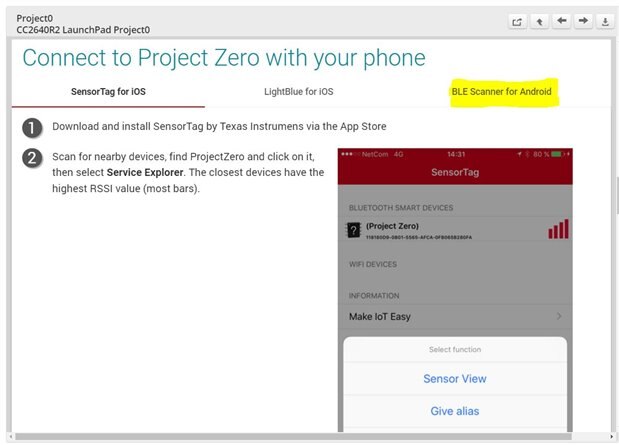Click the share/export icon in header

(517, 22)
